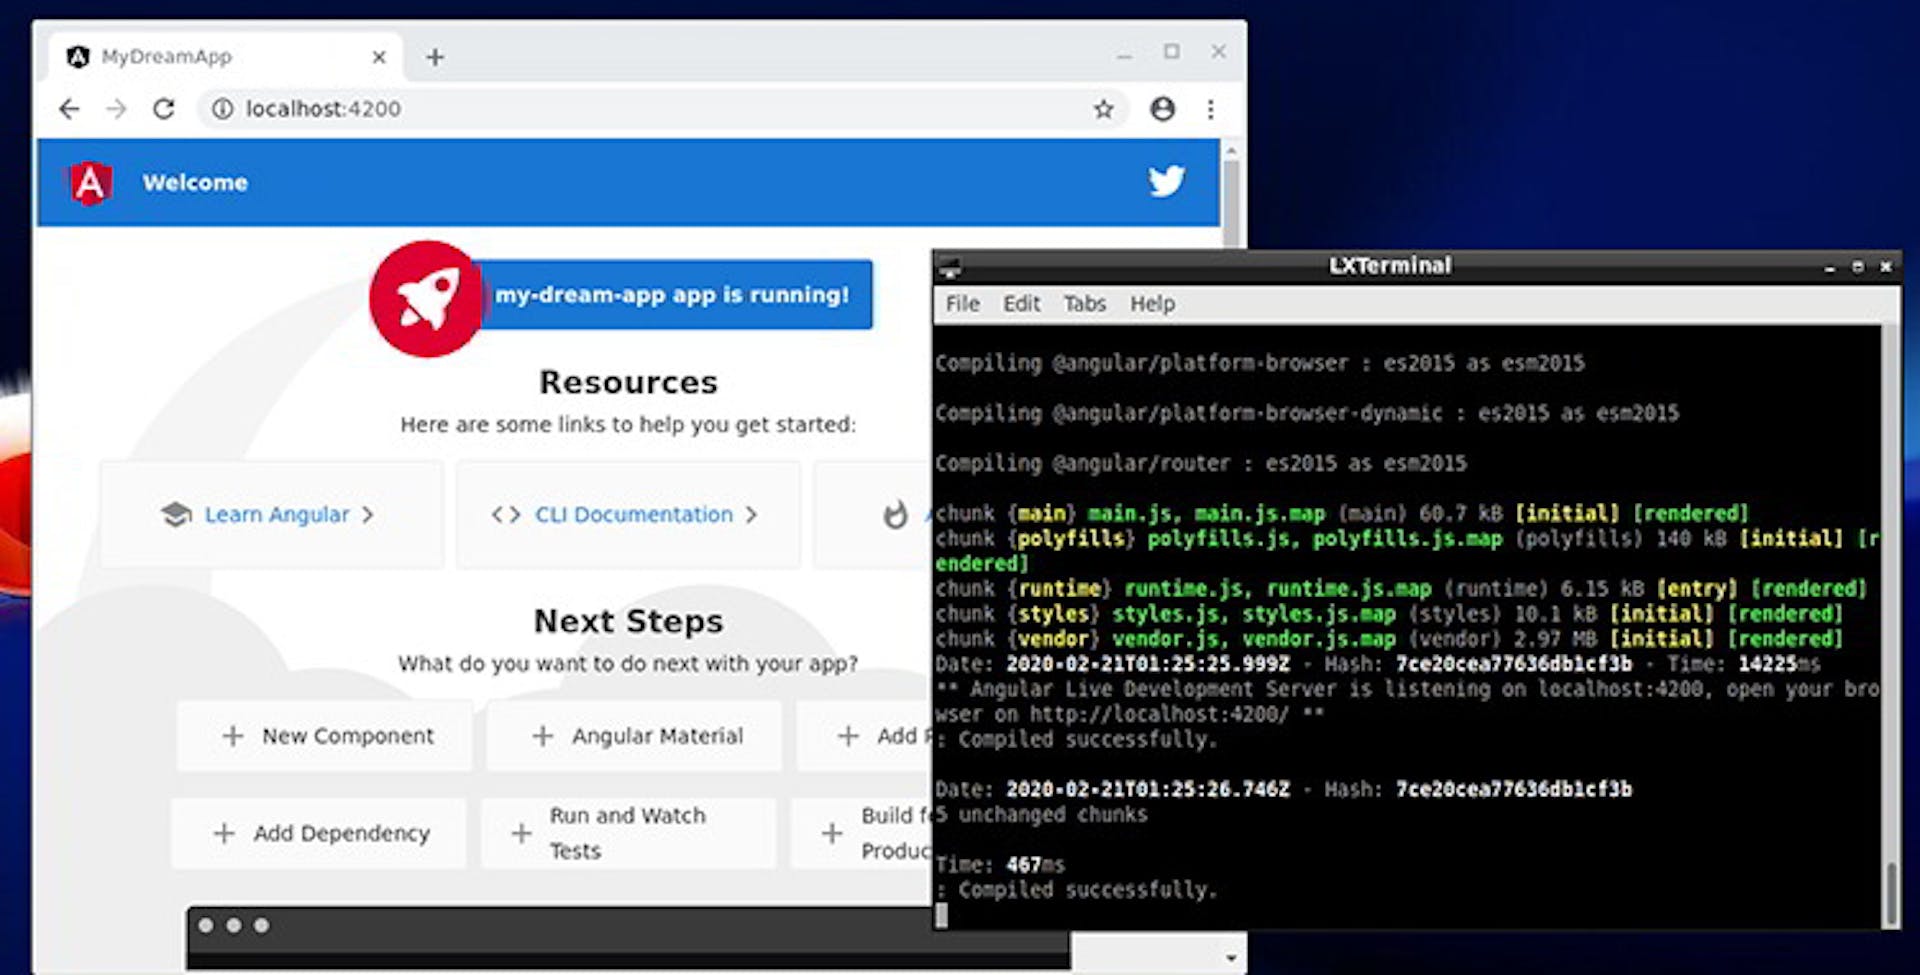The width and height of the screenshot is (1920, 975).
Task: Click the 'my-dream-app app is running!' banner
Action: click(x=672, y=295)
